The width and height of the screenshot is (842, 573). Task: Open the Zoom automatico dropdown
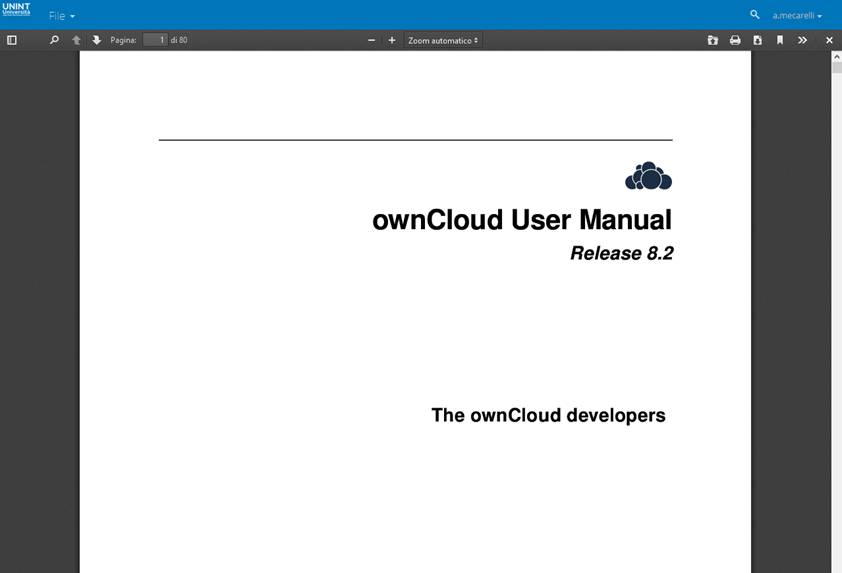[x=443, y=40]
